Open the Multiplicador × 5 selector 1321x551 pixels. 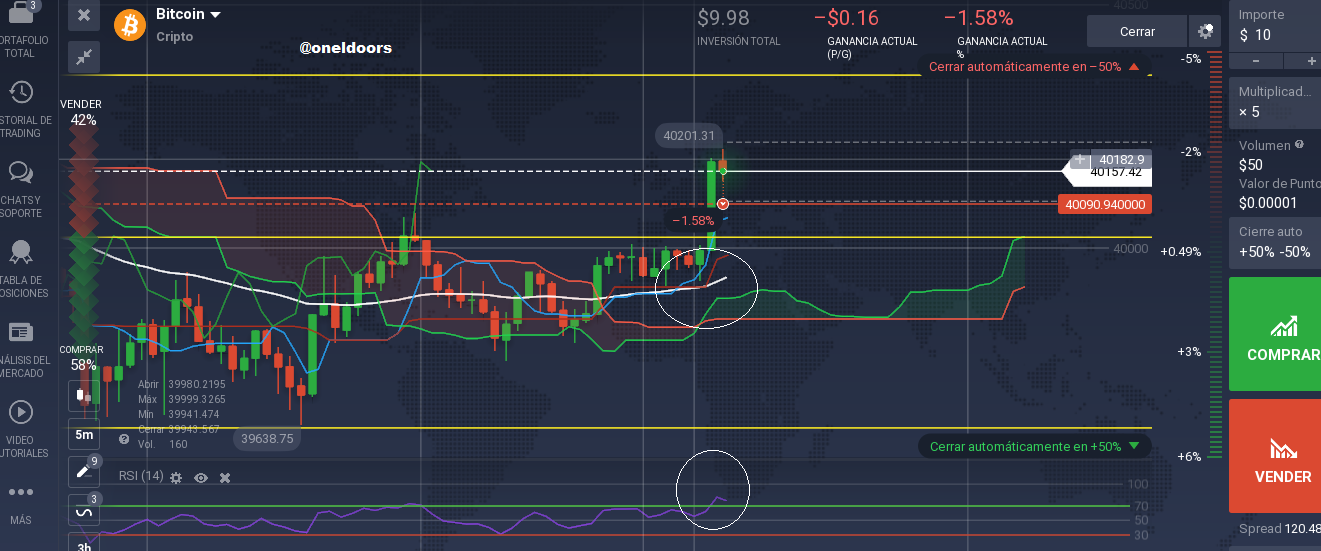click(1276, 102)
